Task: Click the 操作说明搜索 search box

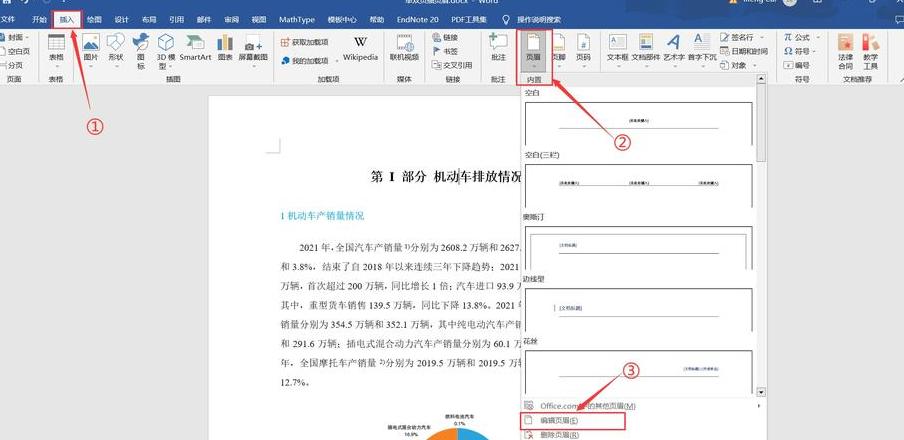Action: (538, 20)
